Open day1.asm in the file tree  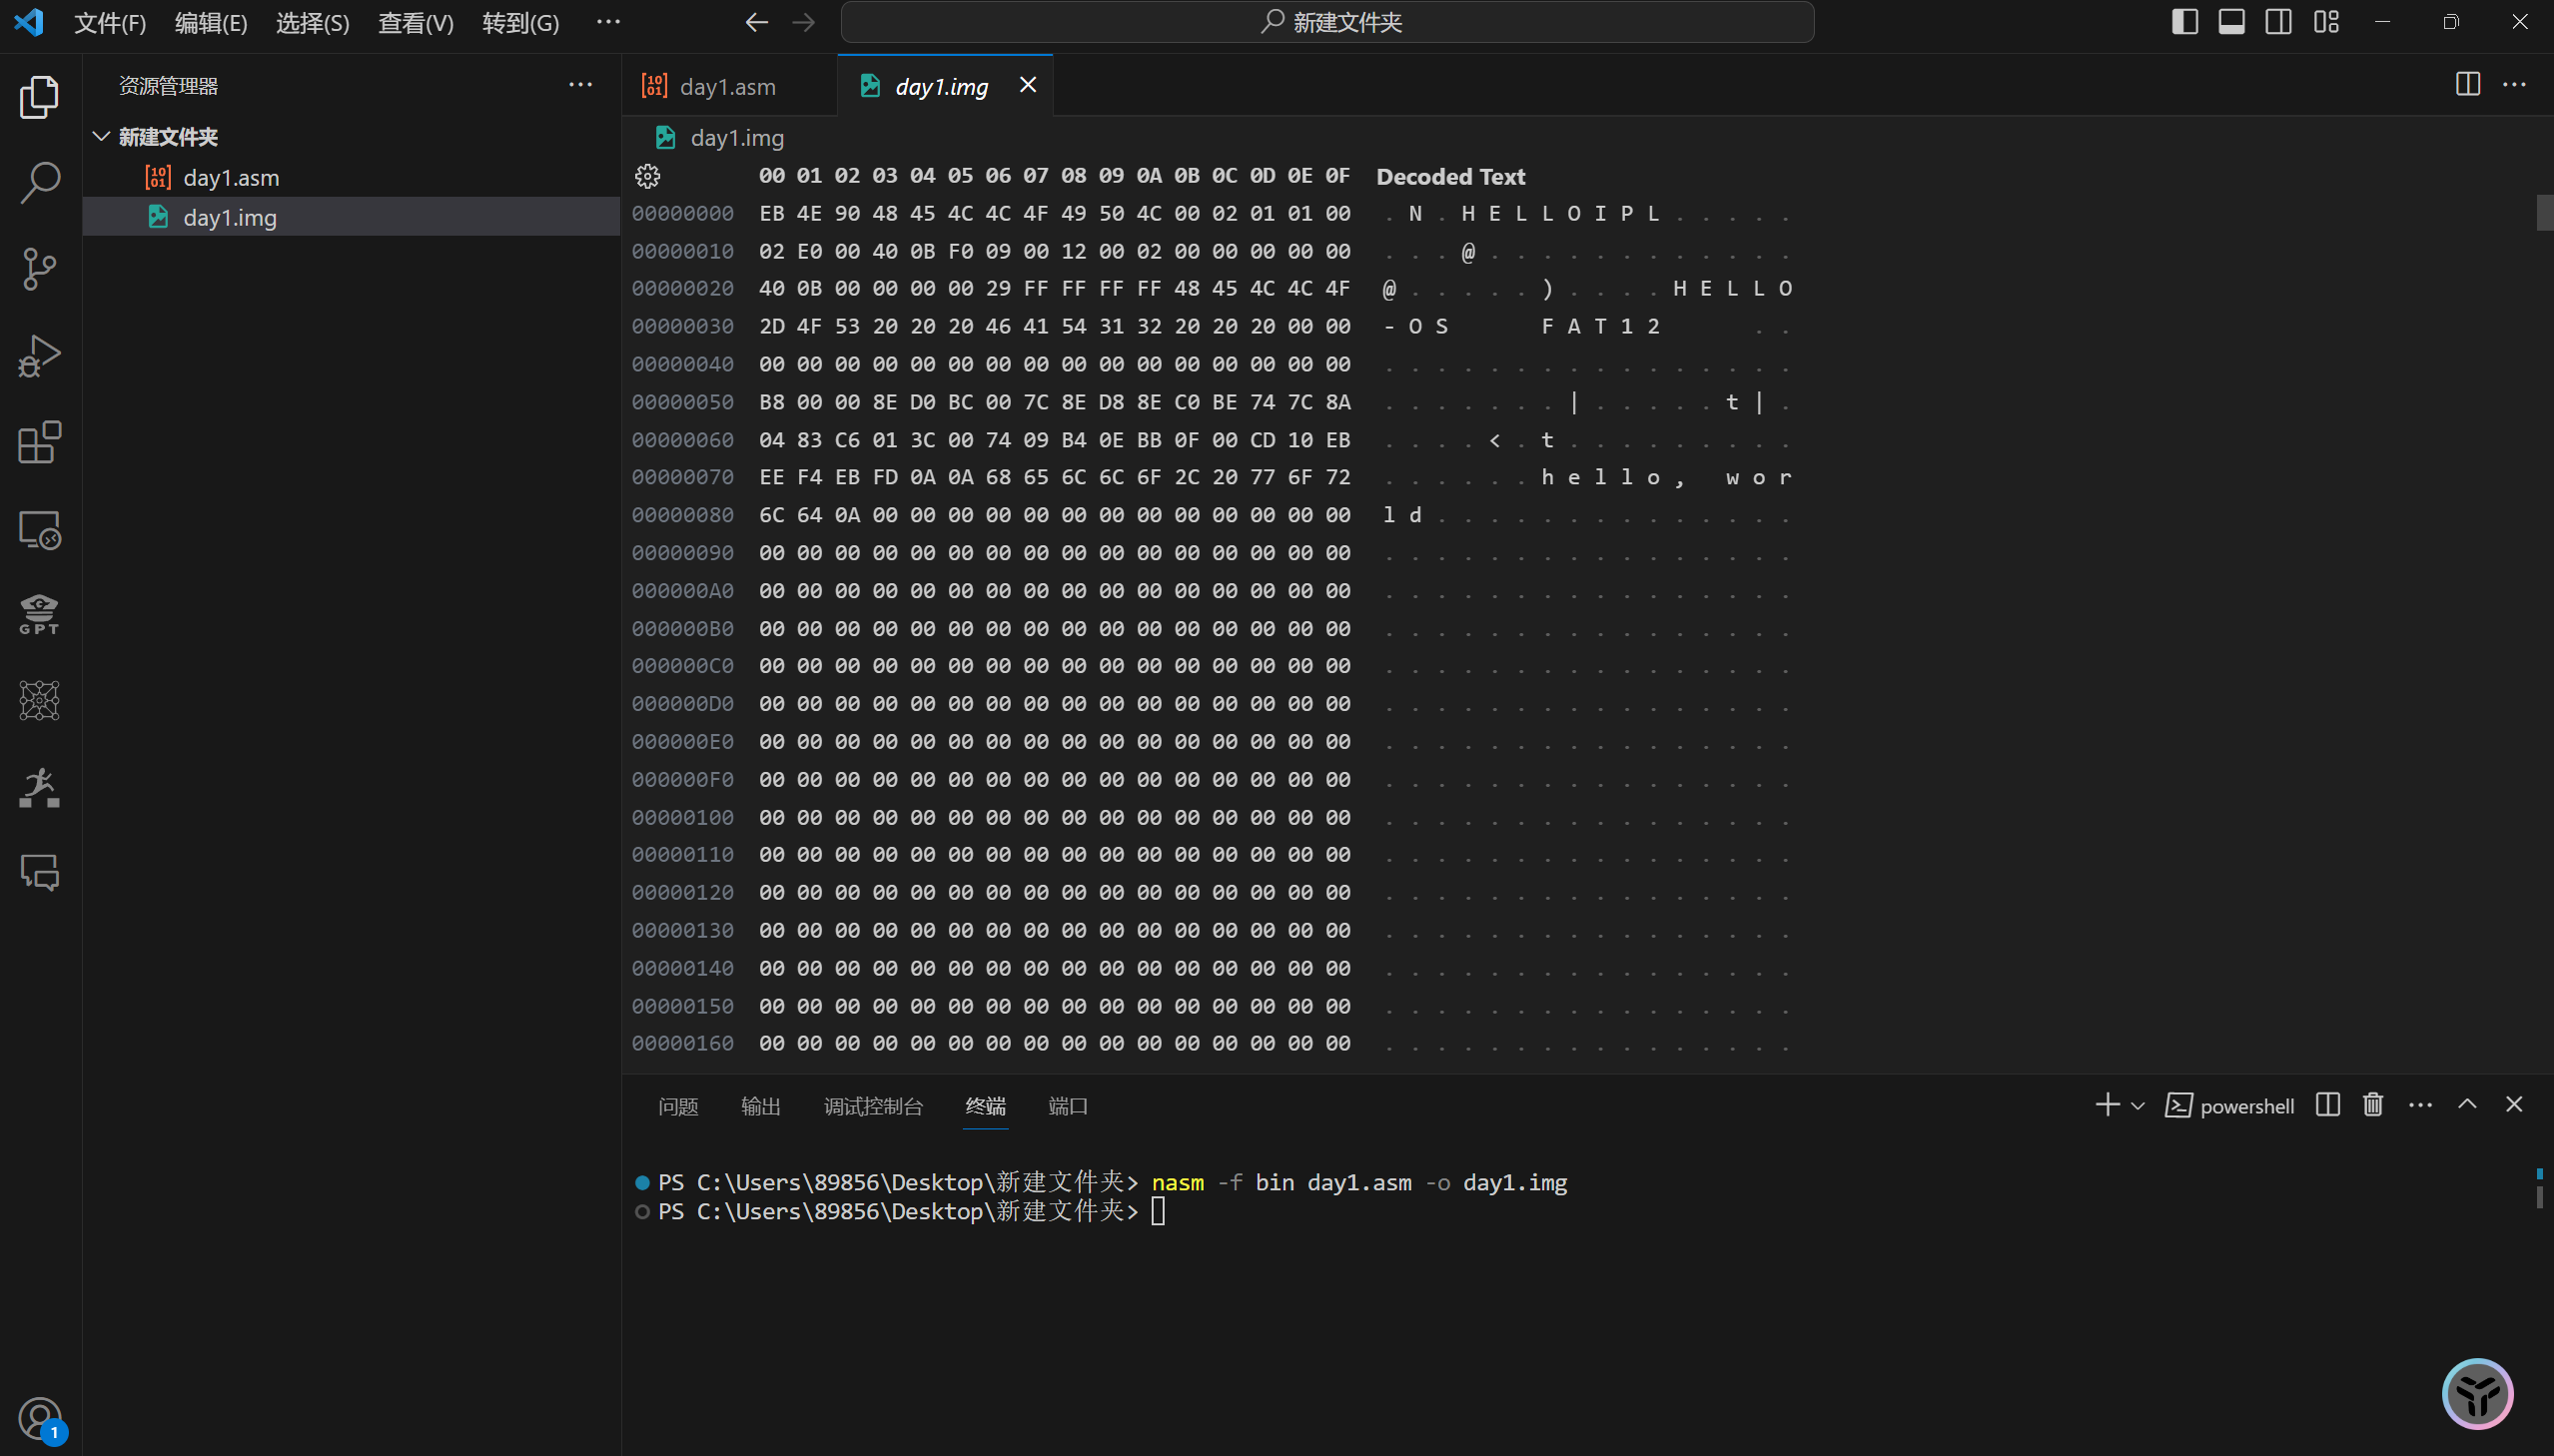(351, 178)
